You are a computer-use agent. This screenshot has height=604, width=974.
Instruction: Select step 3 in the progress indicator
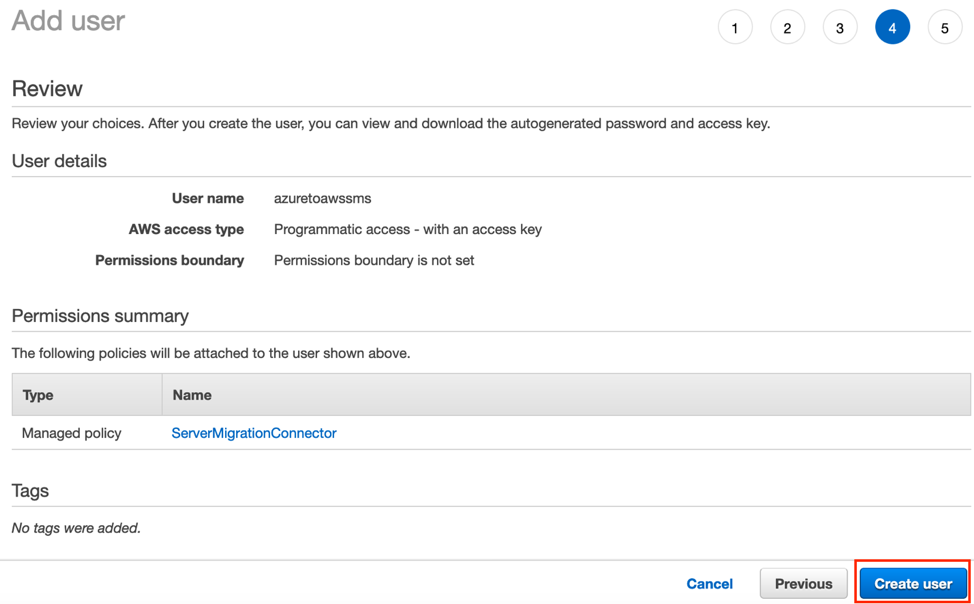[840, 28]
